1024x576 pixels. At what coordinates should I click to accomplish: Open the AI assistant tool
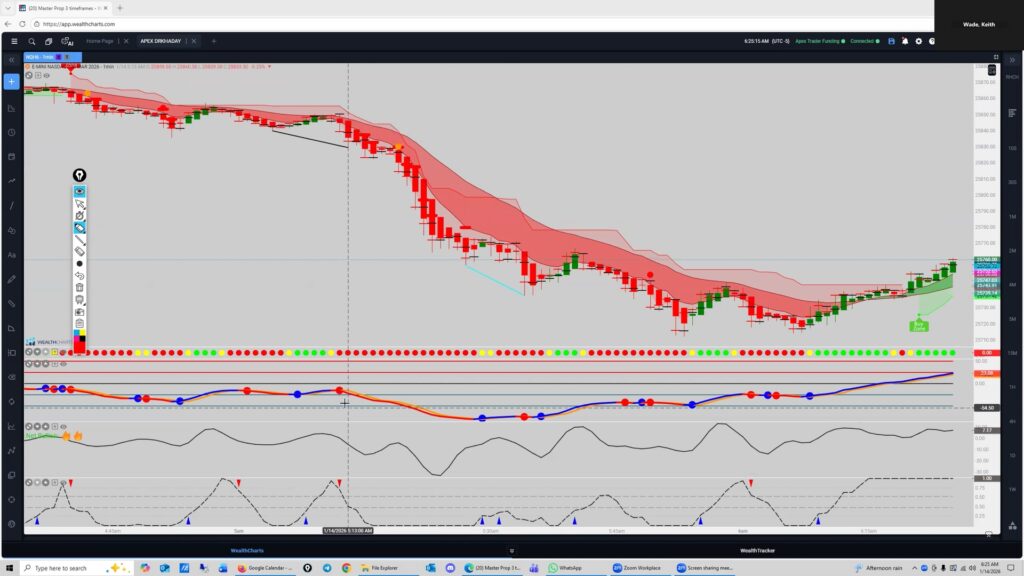67,41
